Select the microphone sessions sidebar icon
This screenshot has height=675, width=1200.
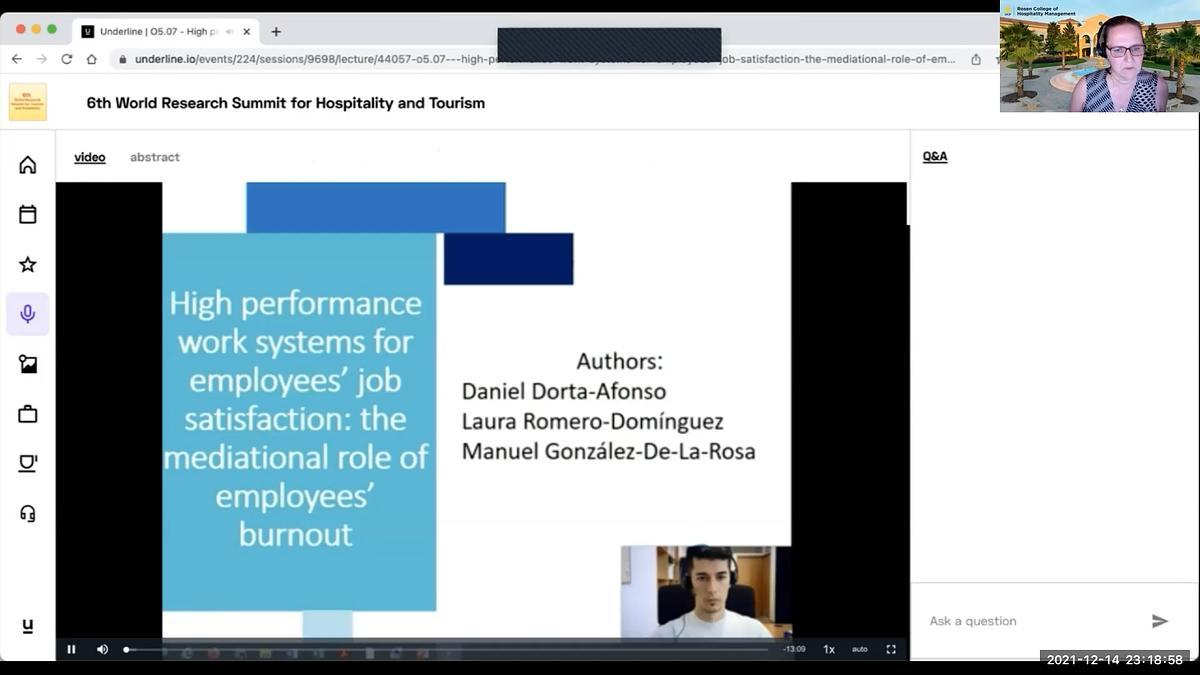click(x=28, y=314)
